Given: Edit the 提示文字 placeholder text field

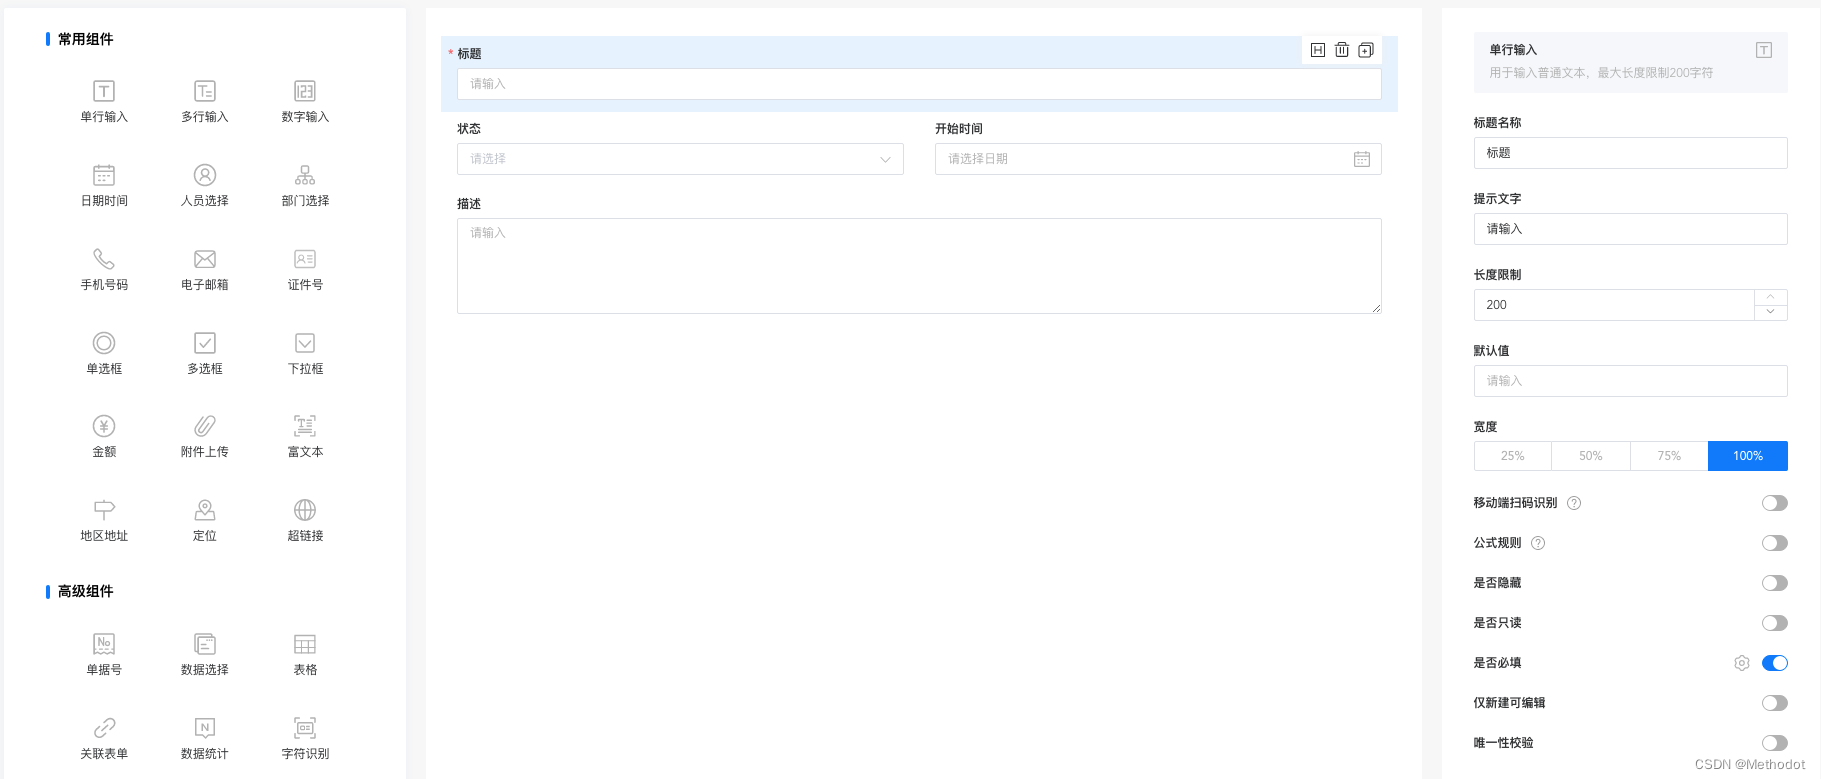Looking at the screenshot, I should (x=1630, y=229).
